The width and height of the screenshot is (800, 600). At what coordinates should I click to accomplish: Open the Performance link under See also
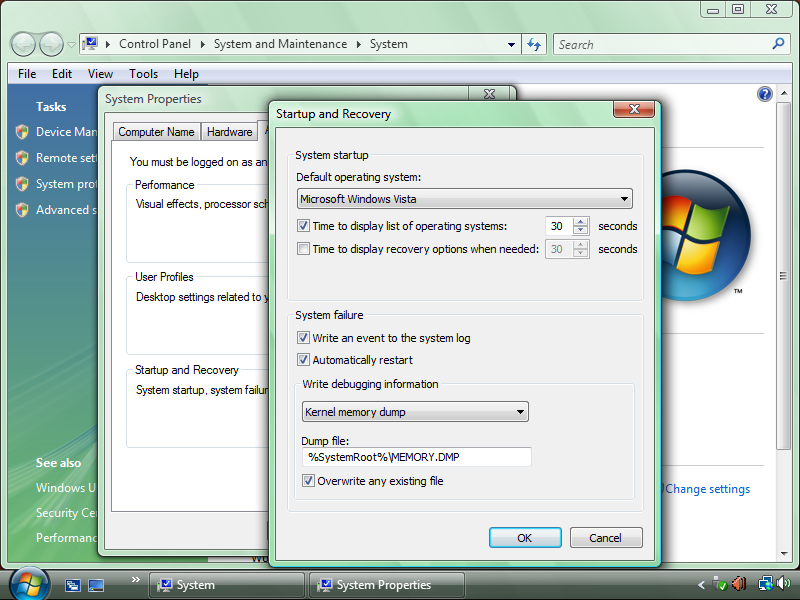(66, 538)
